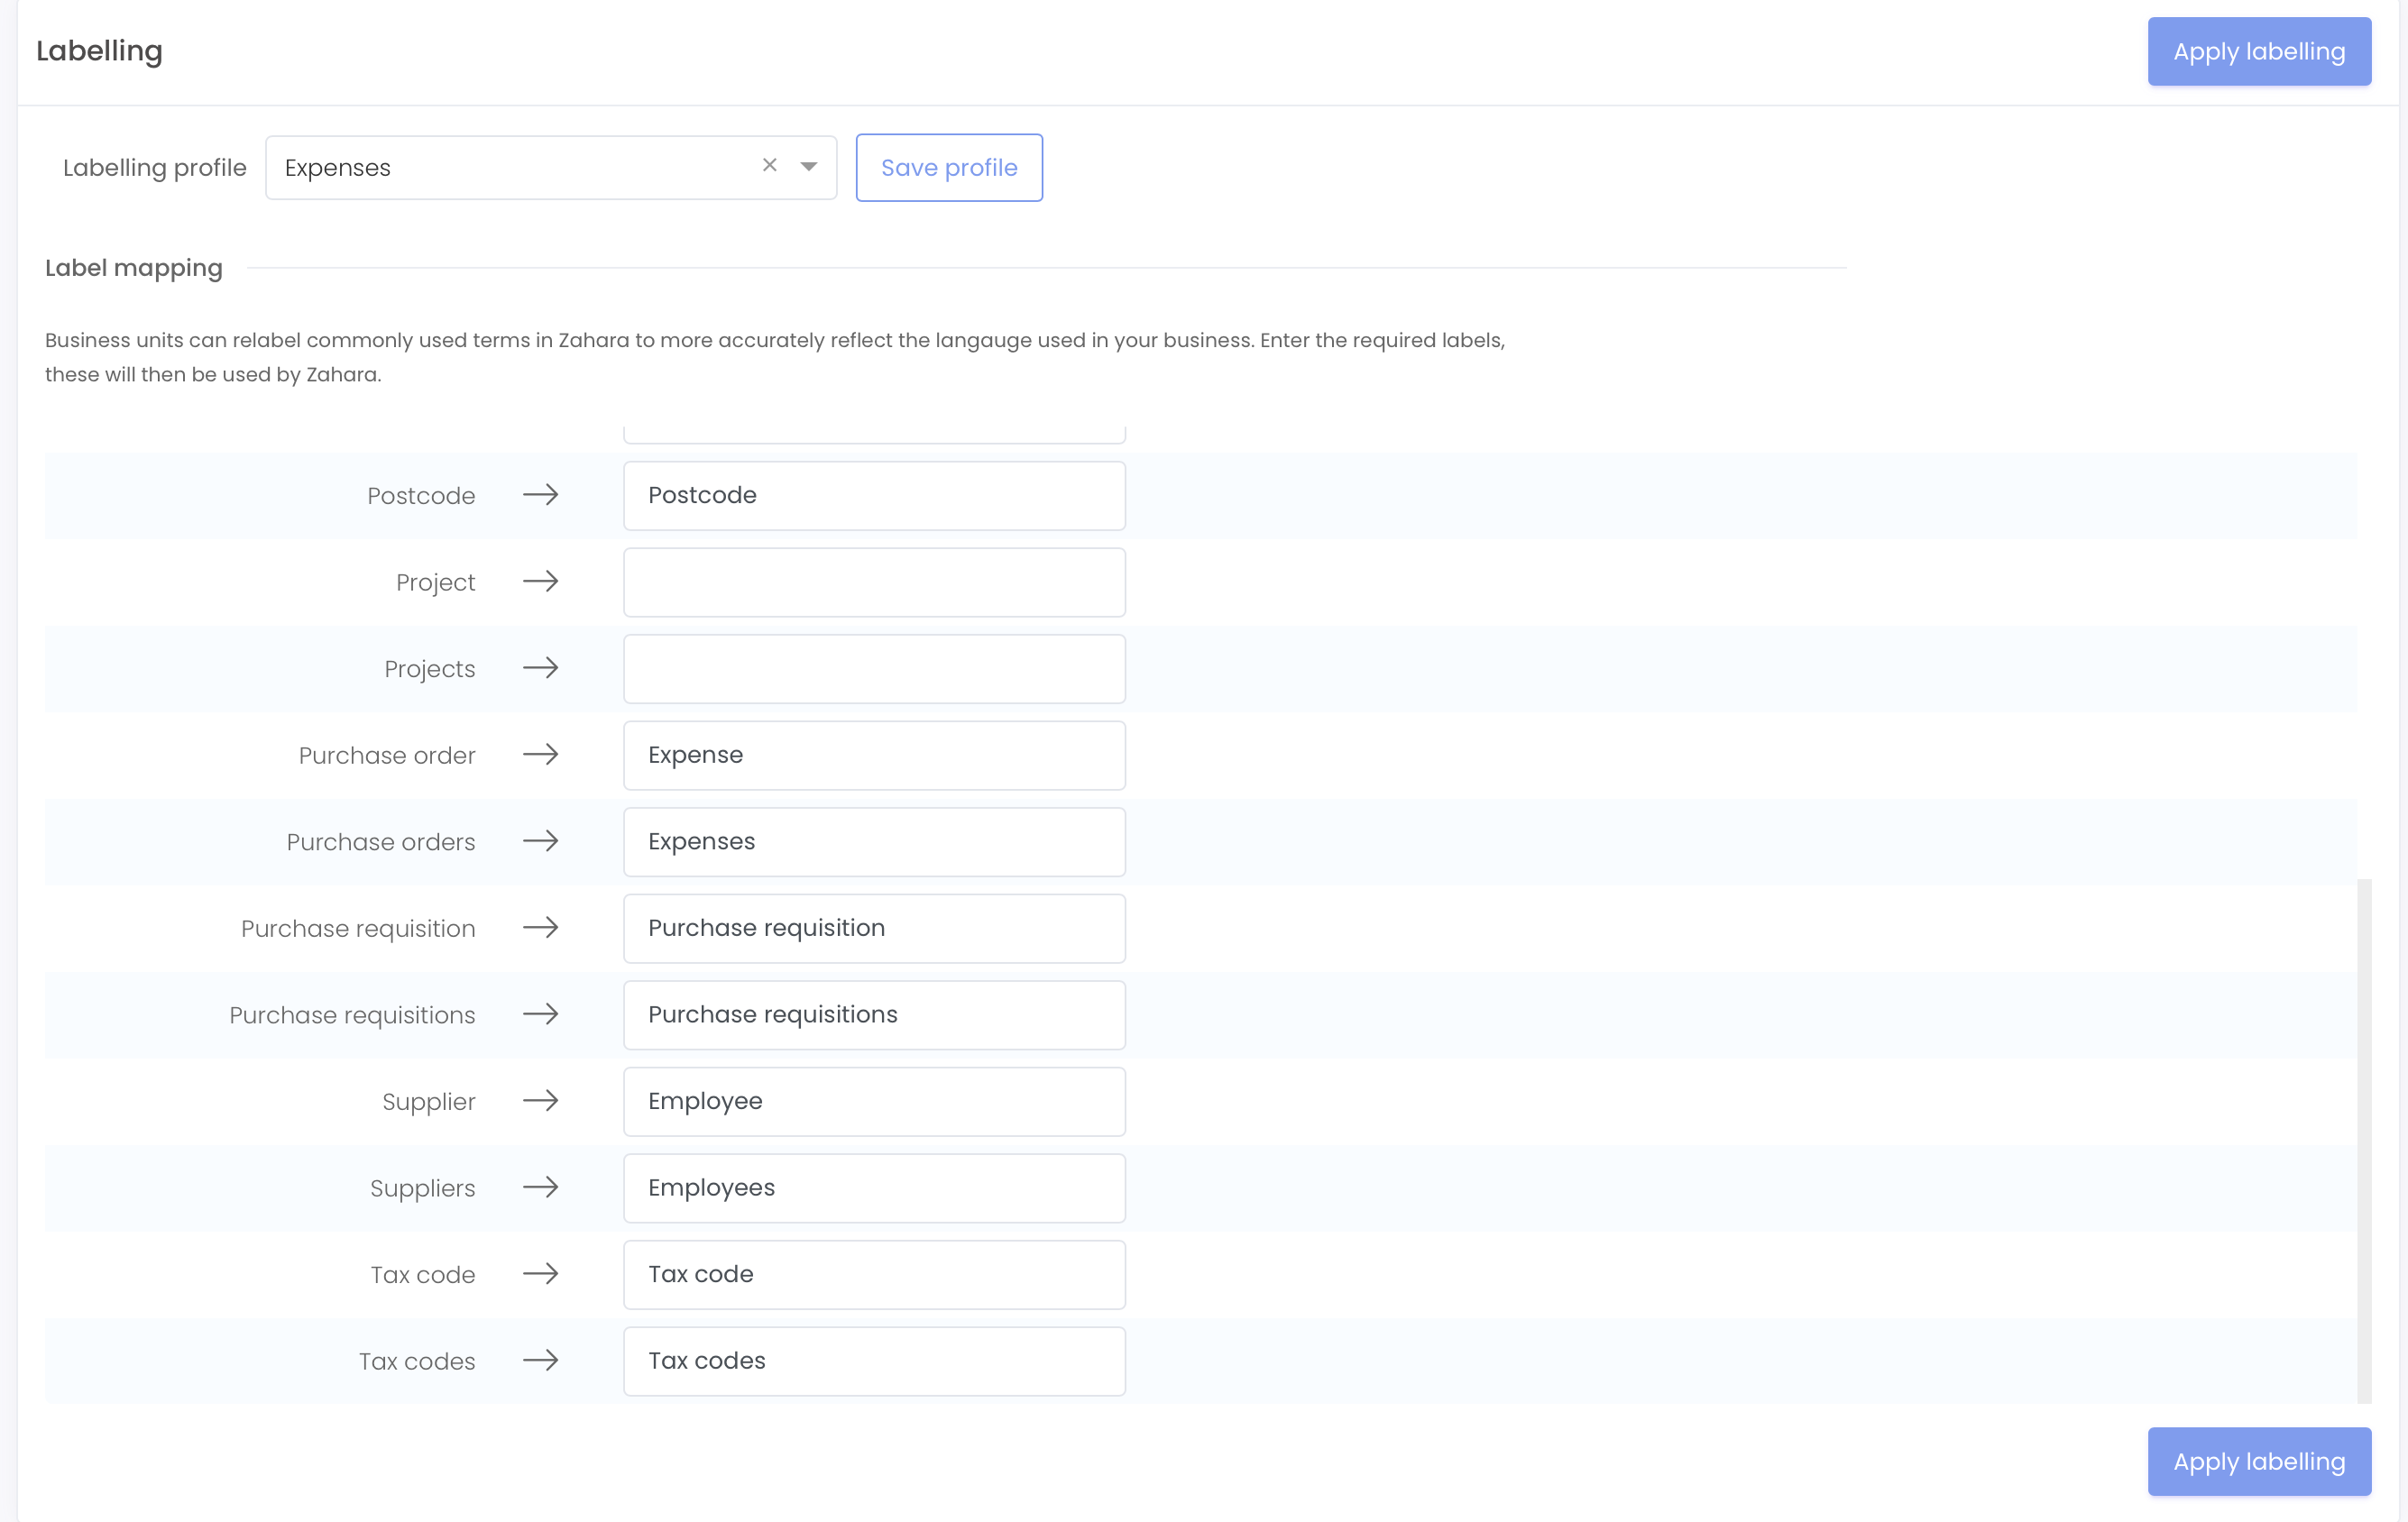The image size is (2408, 1522).
Task: Click the Employee mapping input for Supplier
Action: tap(874, 1101)
